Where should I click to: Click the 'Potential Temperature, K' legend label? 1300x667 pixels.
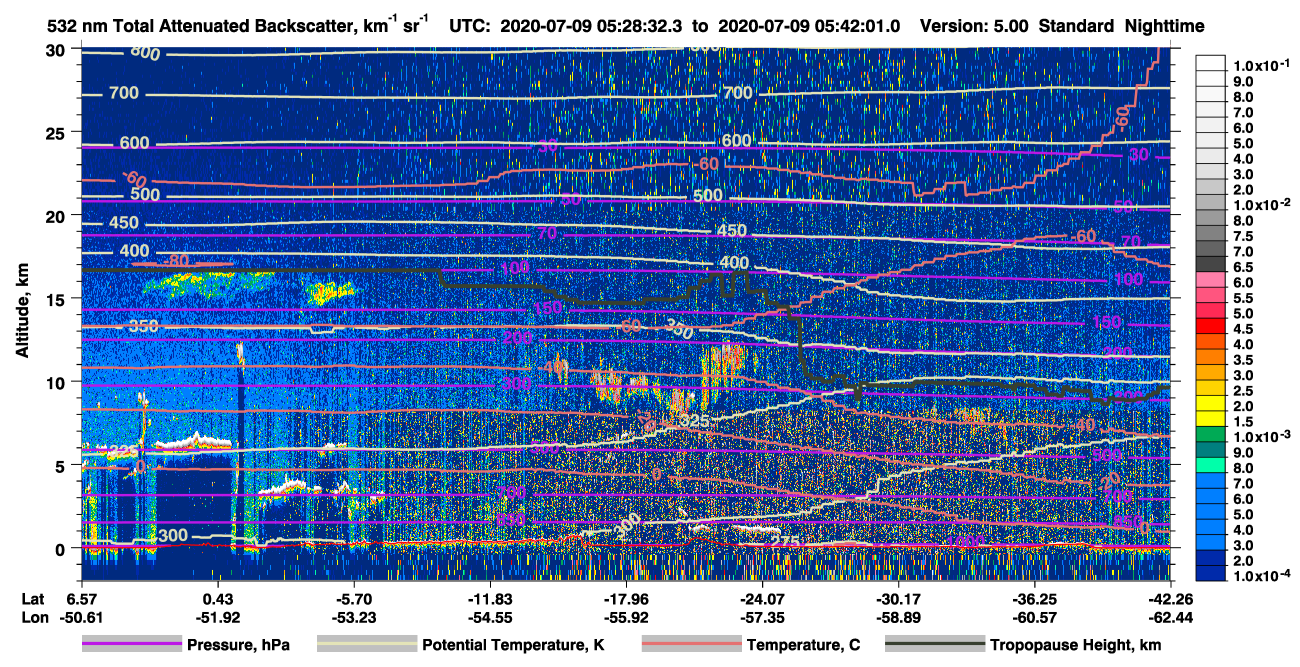514,645
